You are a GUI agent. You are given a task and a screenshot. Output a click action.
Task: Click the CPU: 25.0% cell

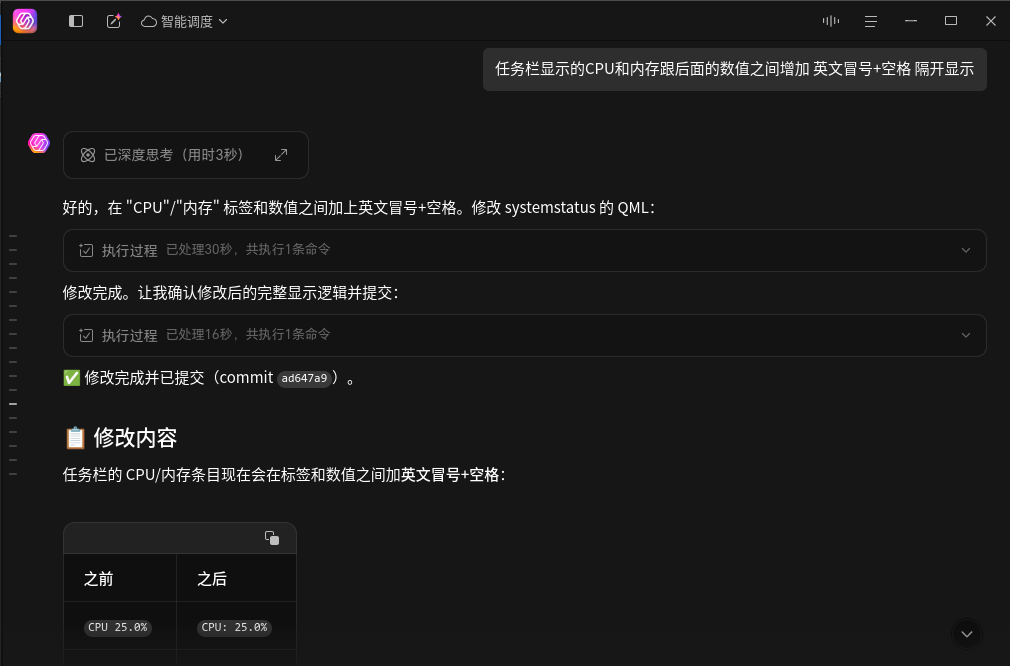pos(234,627)
